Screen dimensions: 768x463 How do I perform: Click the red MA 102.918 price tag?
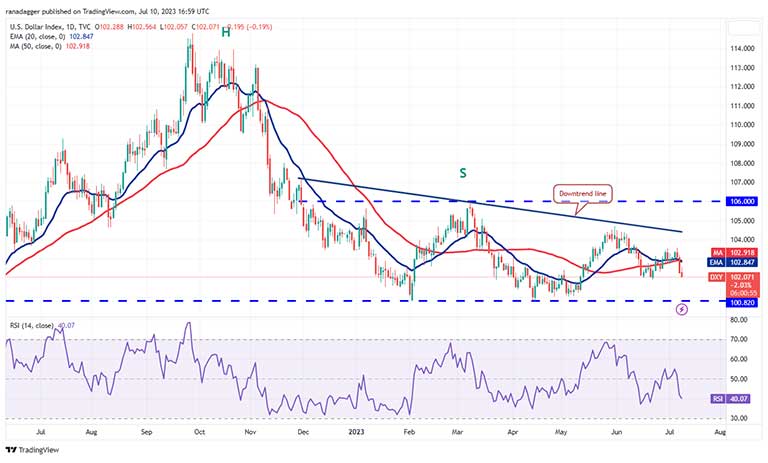point(734,253)
